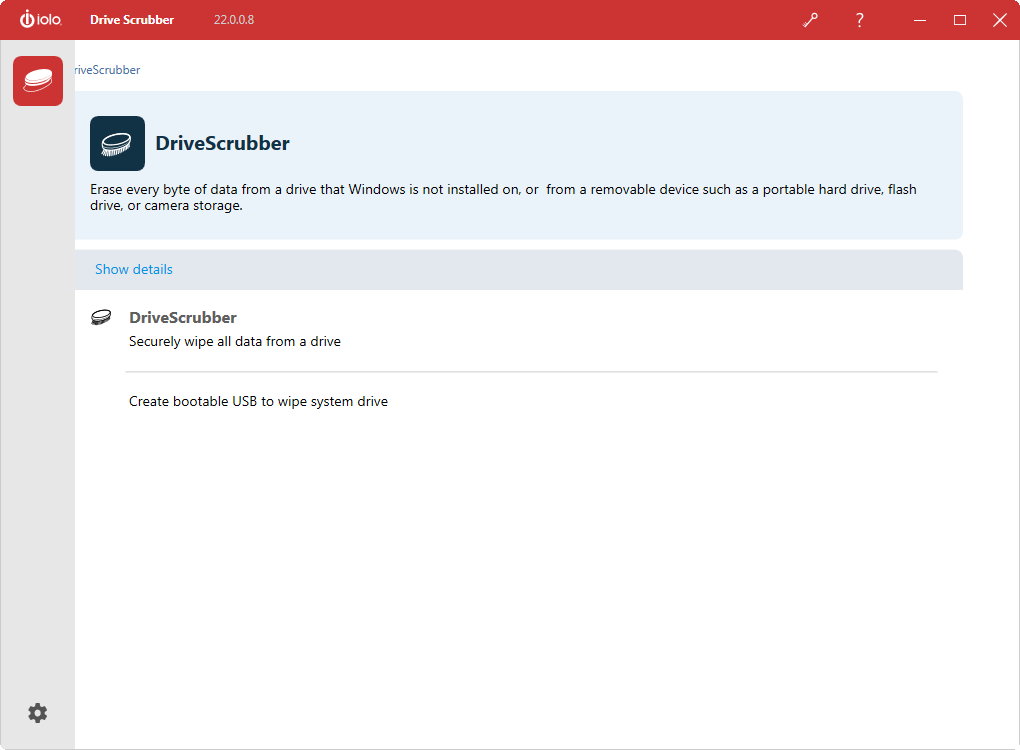Select the red DriveScrubber sidebar icon
The height and width of the screenshot is (750, 1020).
pyautogui.click(x=38, y=81)
